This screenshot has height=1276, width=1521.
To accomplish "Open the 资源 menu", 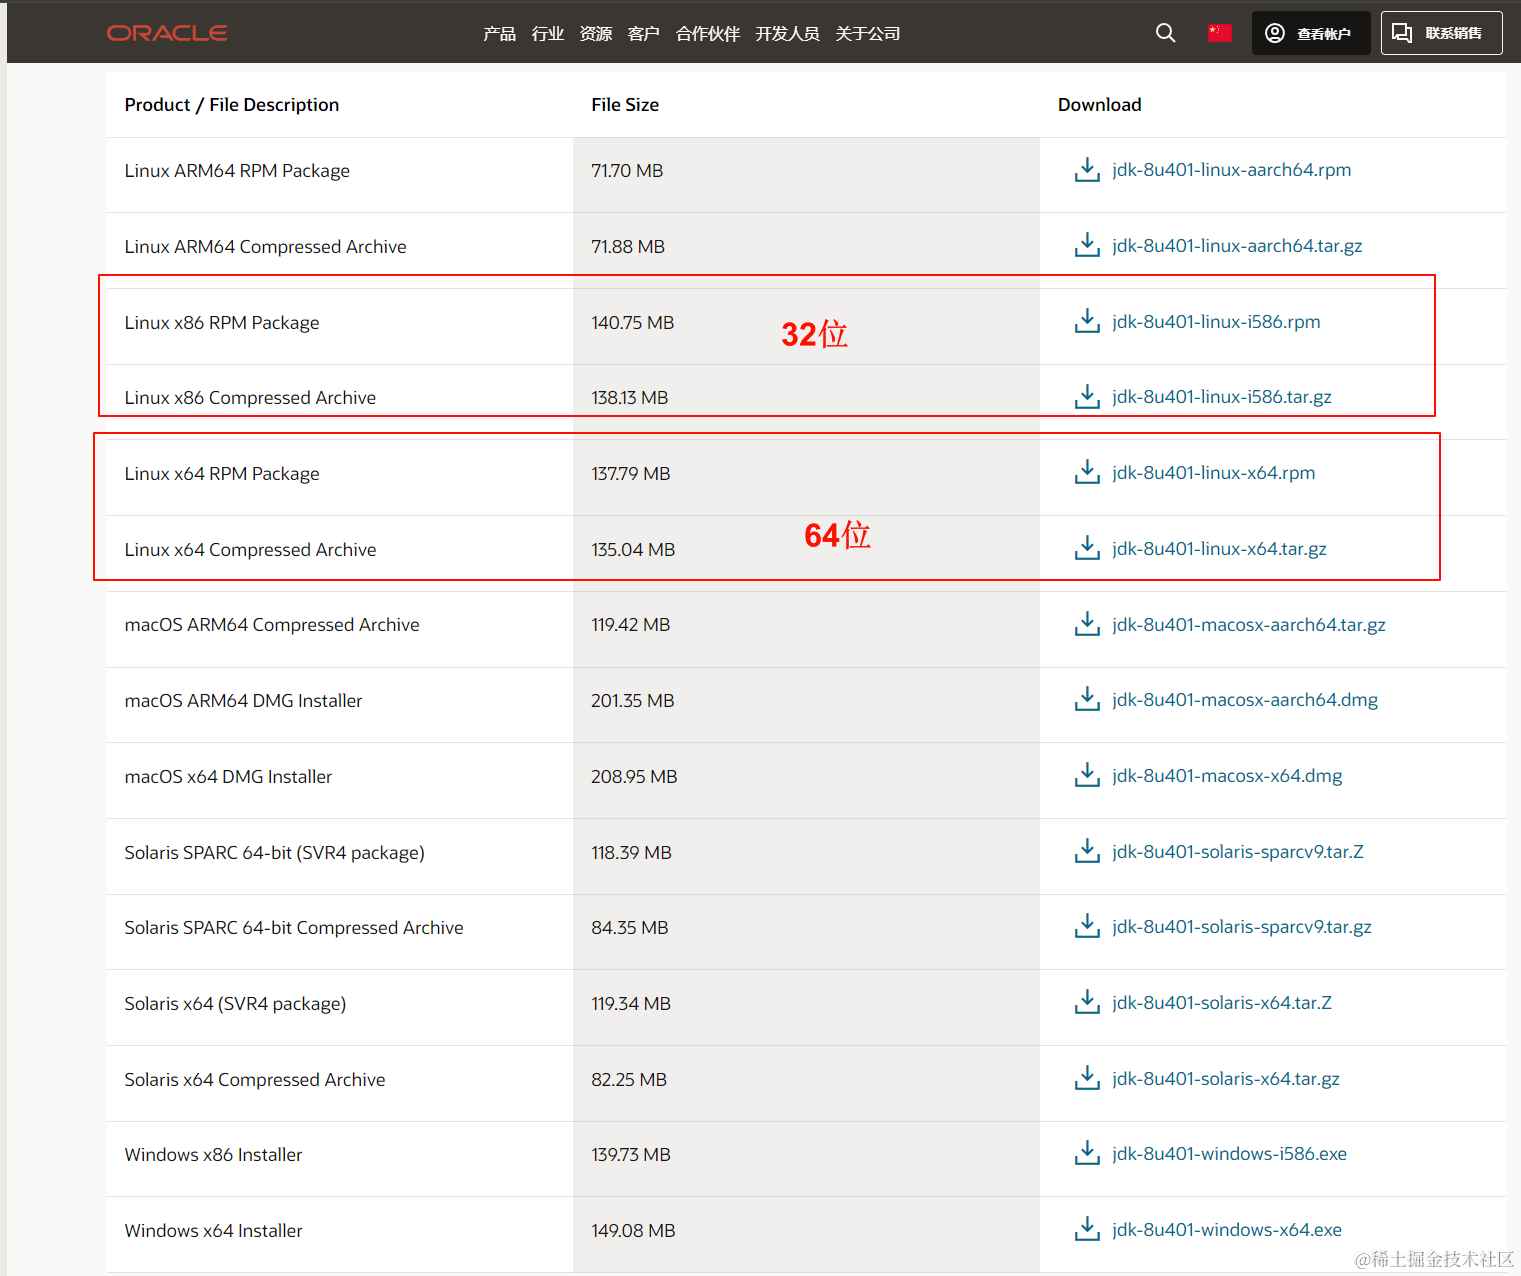I will point(596,34).
